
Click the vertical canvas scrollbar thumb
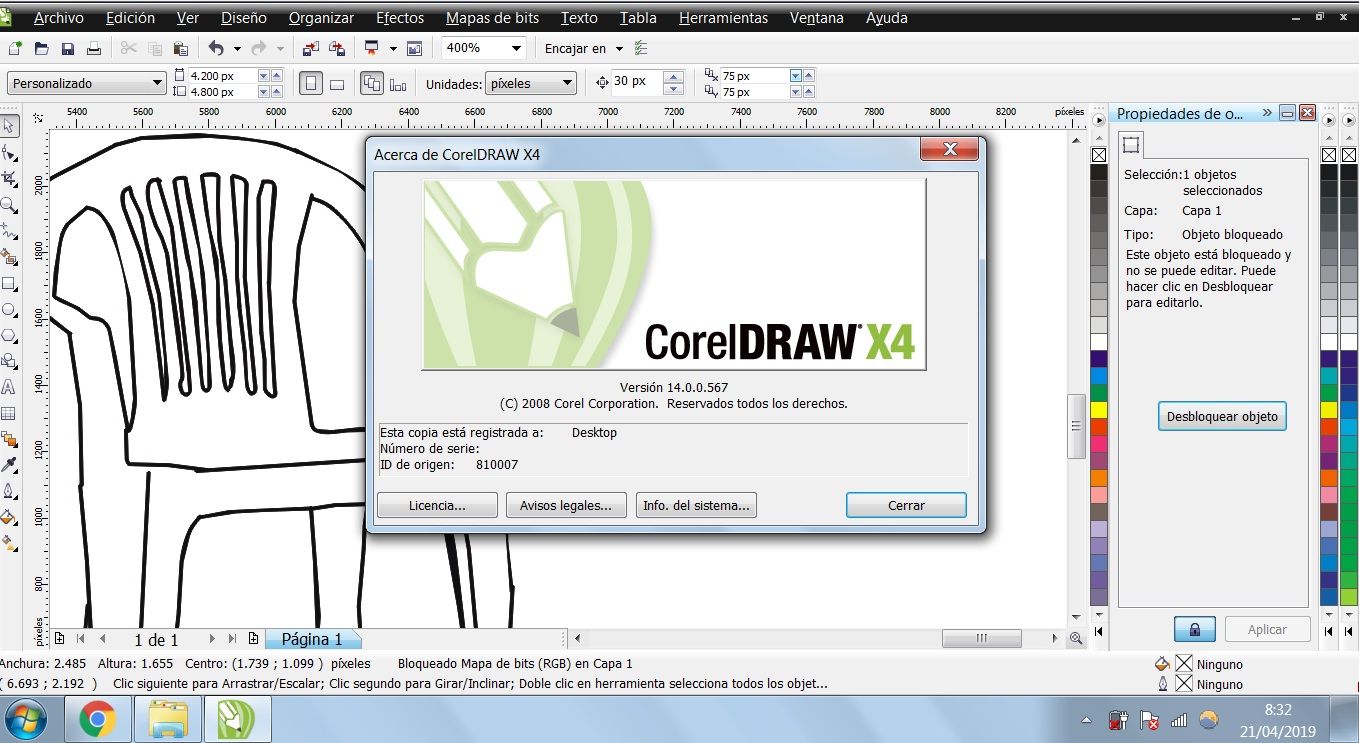1077,425
